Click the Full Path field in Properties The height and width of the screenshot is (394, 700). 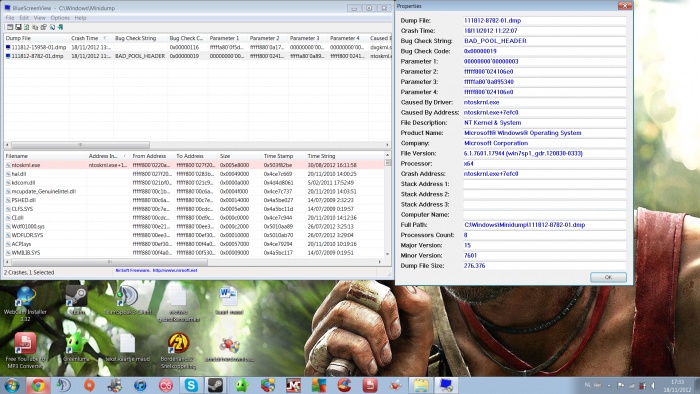click(544, 225)
